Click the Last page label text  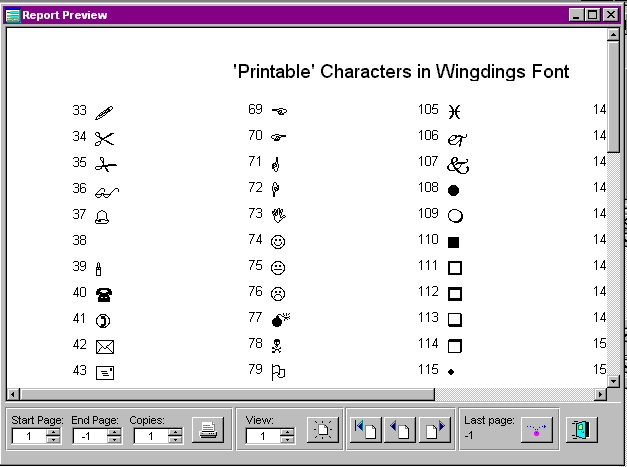tap(489, 421)
